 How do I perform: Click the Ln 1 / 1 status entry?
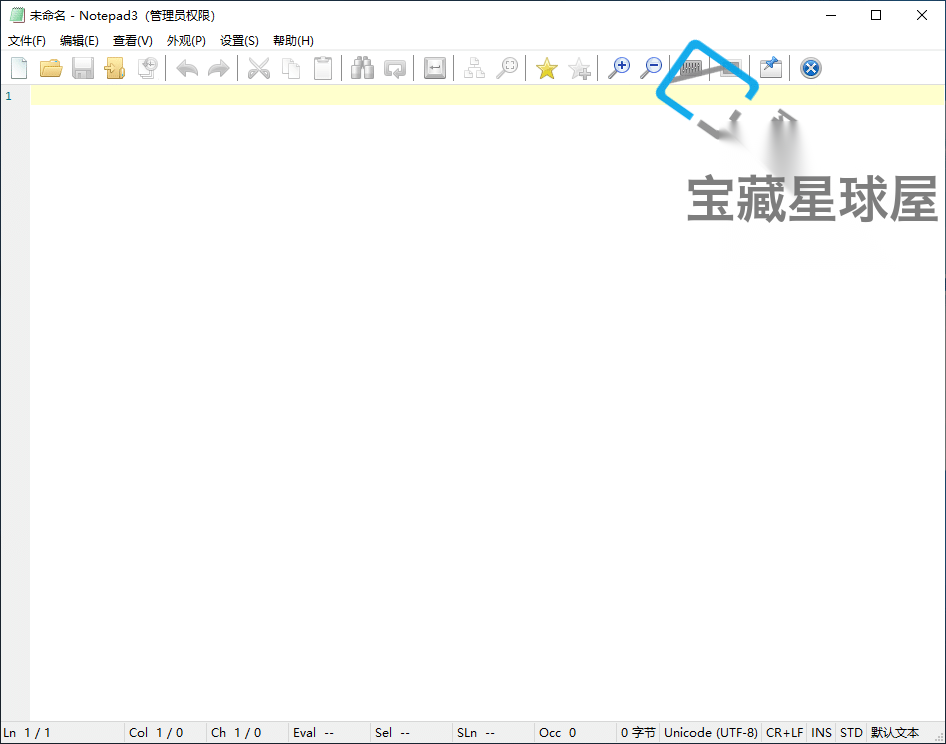[x=27, y=733]
